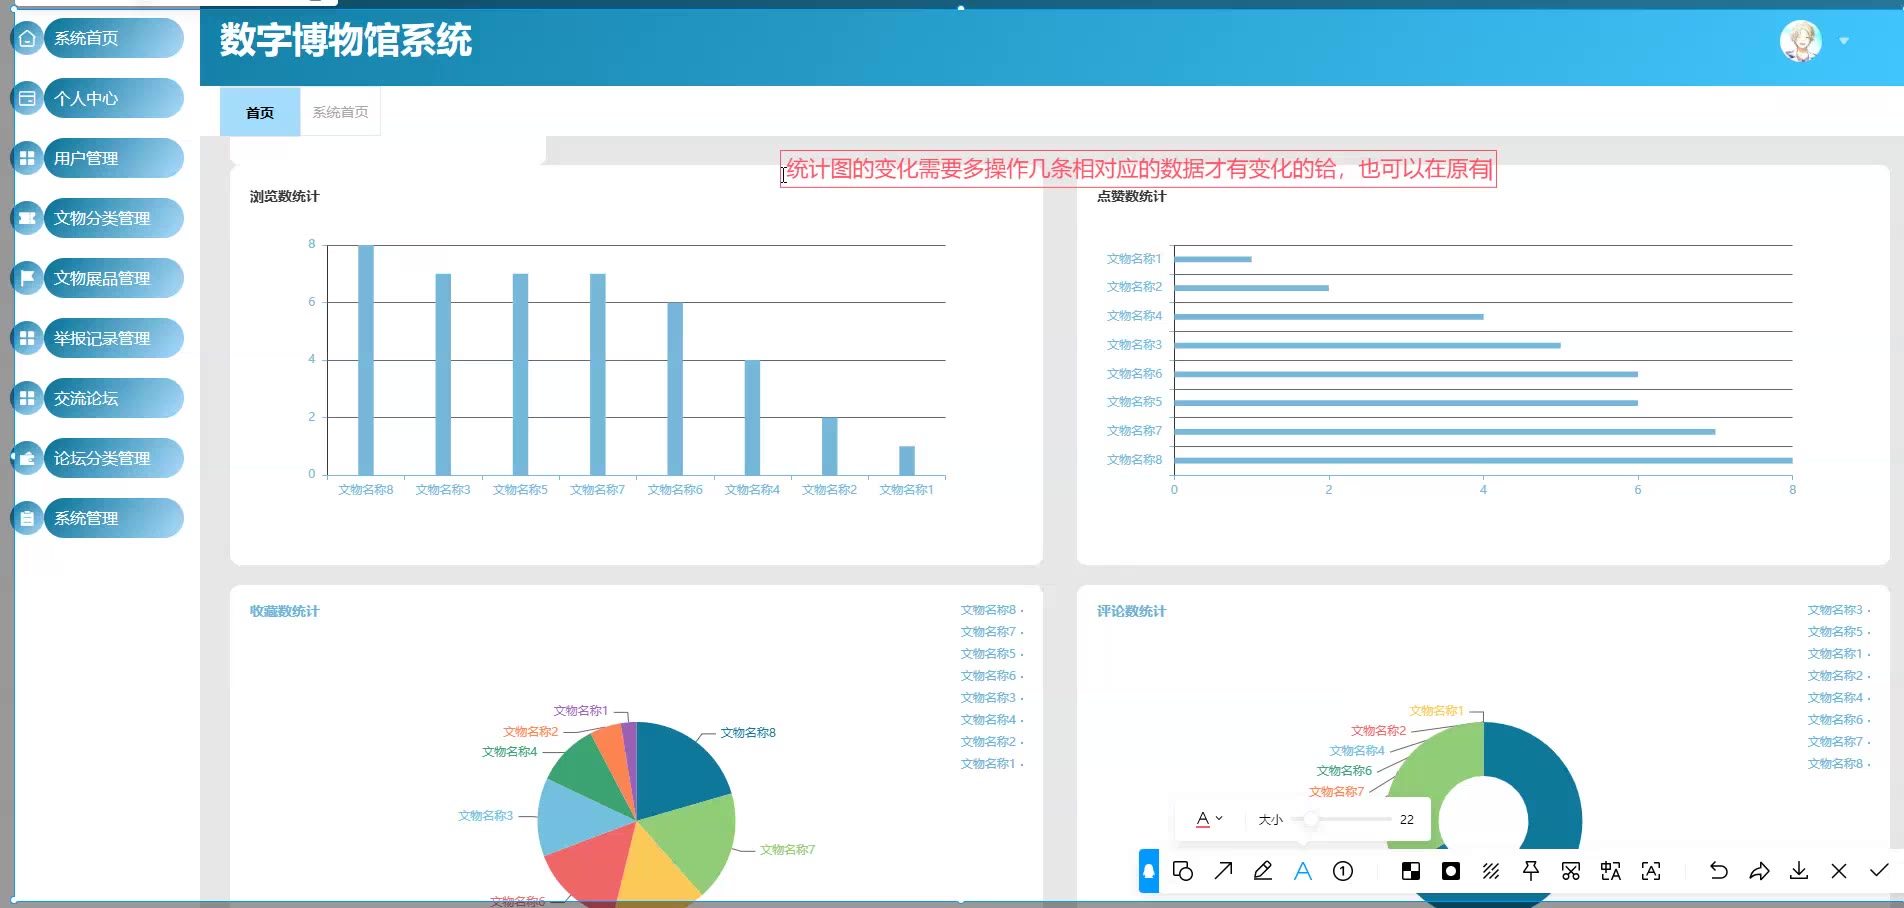Image resolution: width=1904 pixels, height=908 pixels.
Task: Click the wallet icon beside 论坛分类管理
Action: pyautogui.click(x=27, y=458)
